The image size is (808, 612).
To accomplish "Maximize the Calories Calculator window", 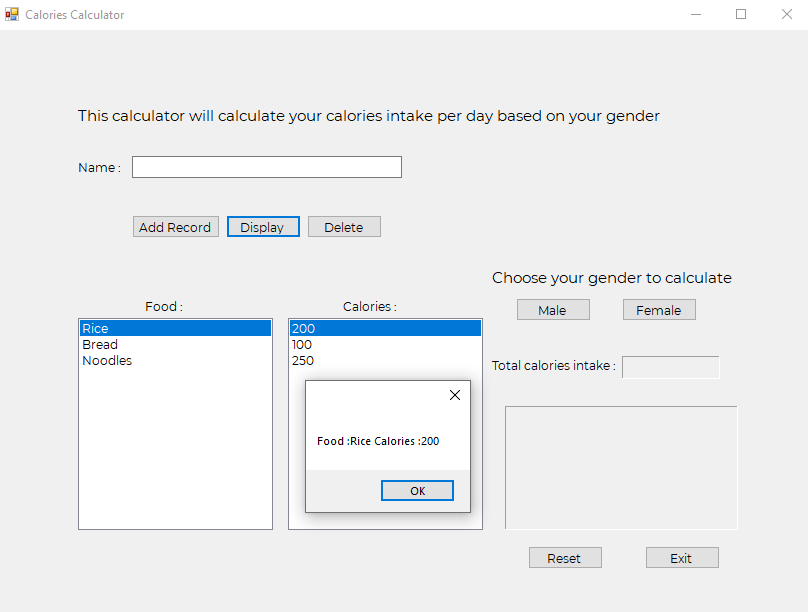I will pos(741,14).
